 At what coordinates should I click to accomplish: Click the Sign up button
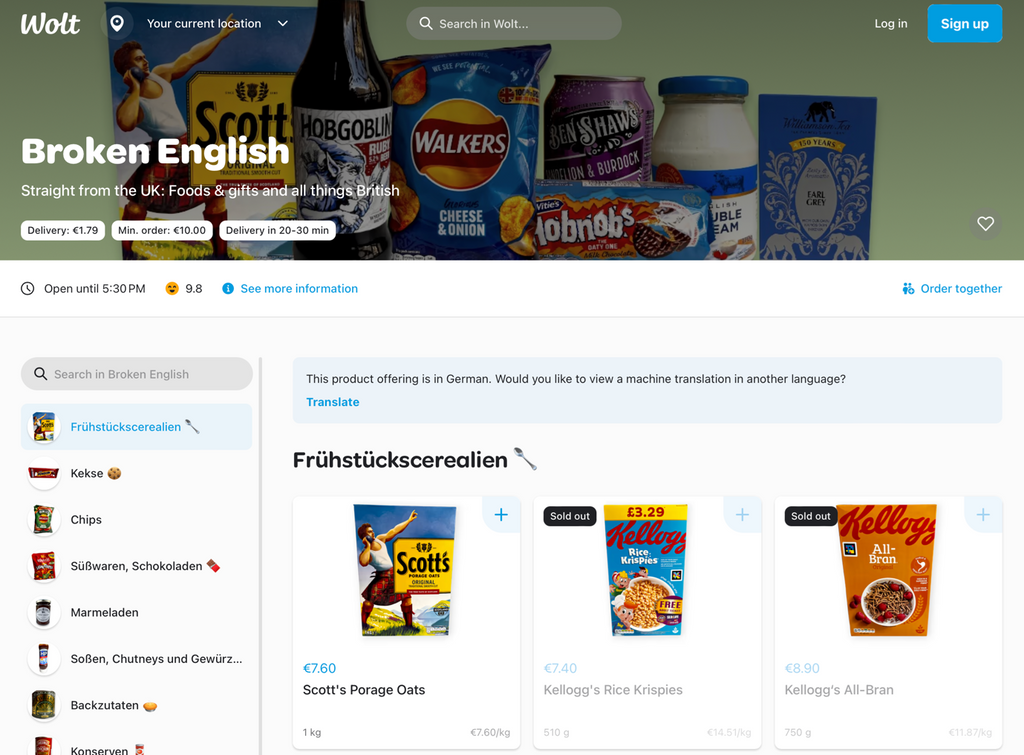pyautogui.click(x=964, y=24)
